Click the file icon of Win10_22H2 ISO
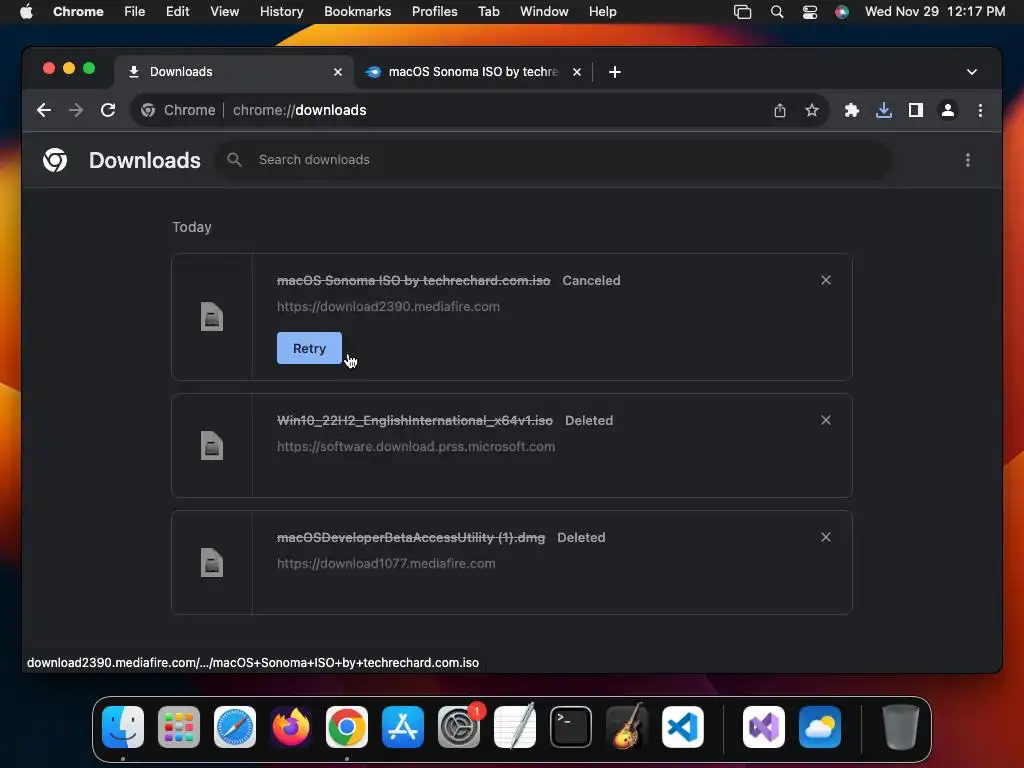Screen dimensions: 1024x768 click(212, 445)
